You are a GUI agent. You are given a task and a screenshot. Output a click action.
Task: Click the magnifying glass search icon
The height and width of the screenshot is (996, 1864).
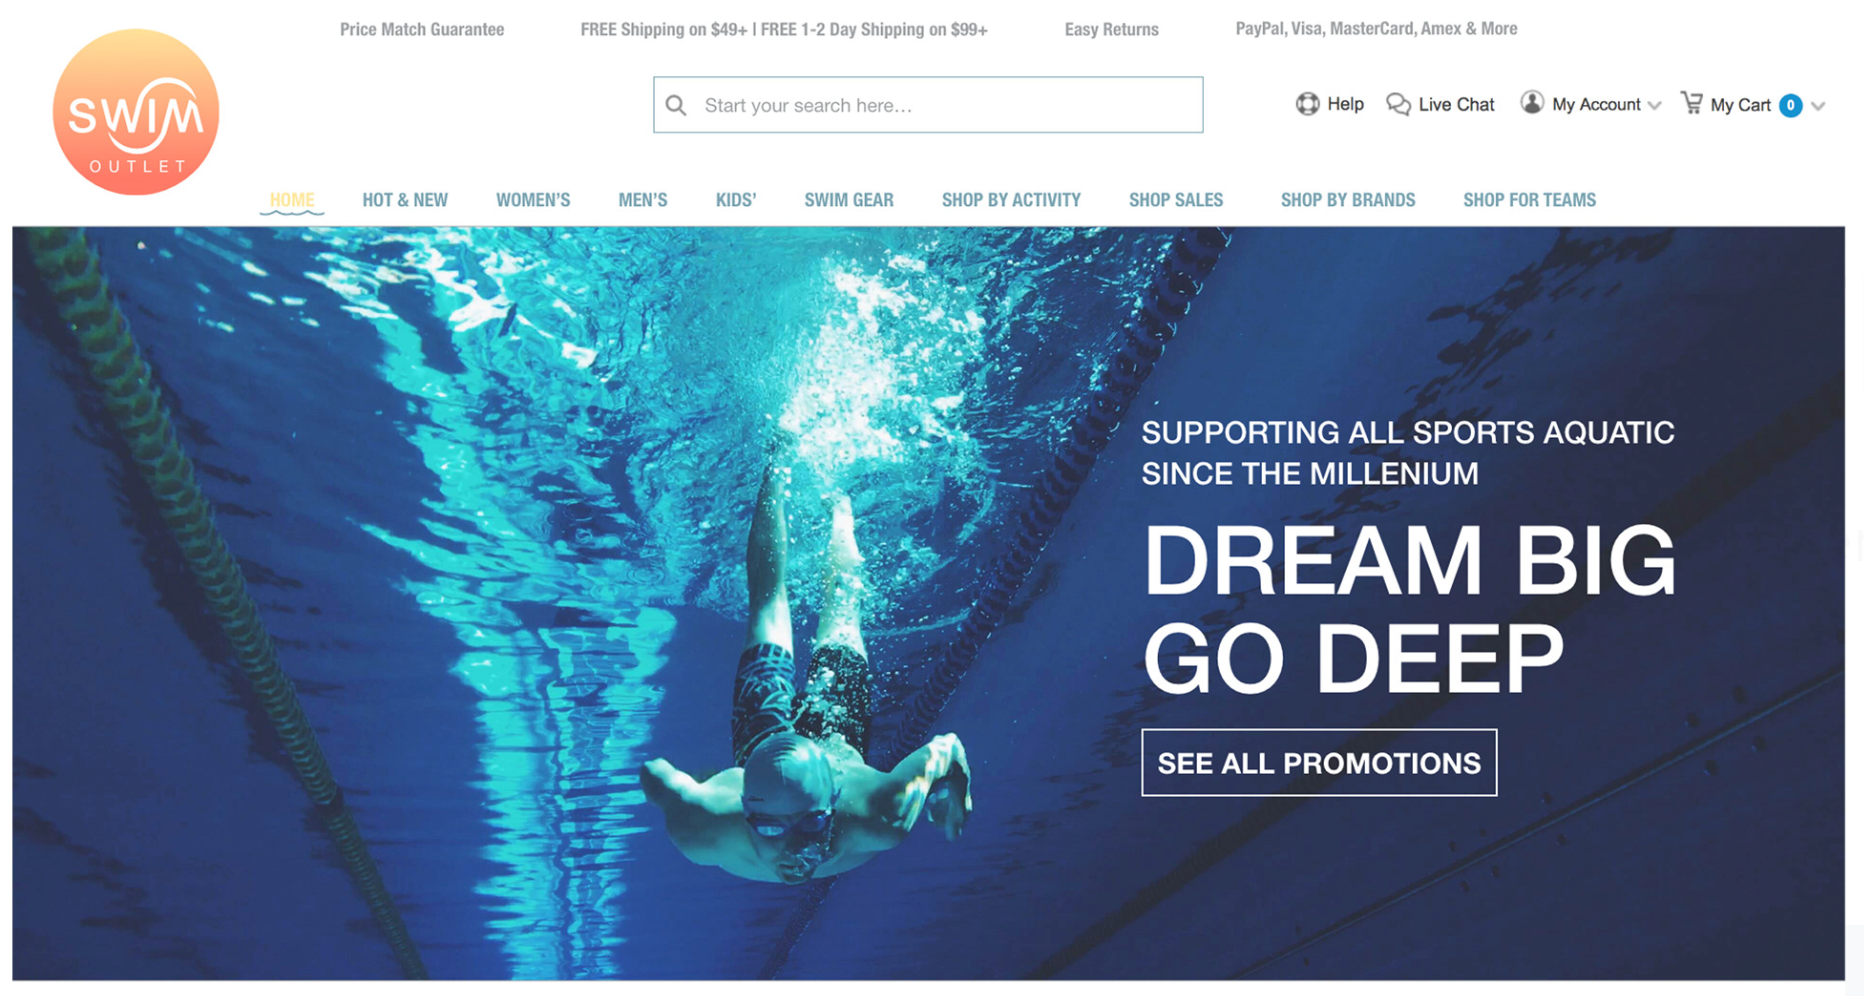[676, 105]
